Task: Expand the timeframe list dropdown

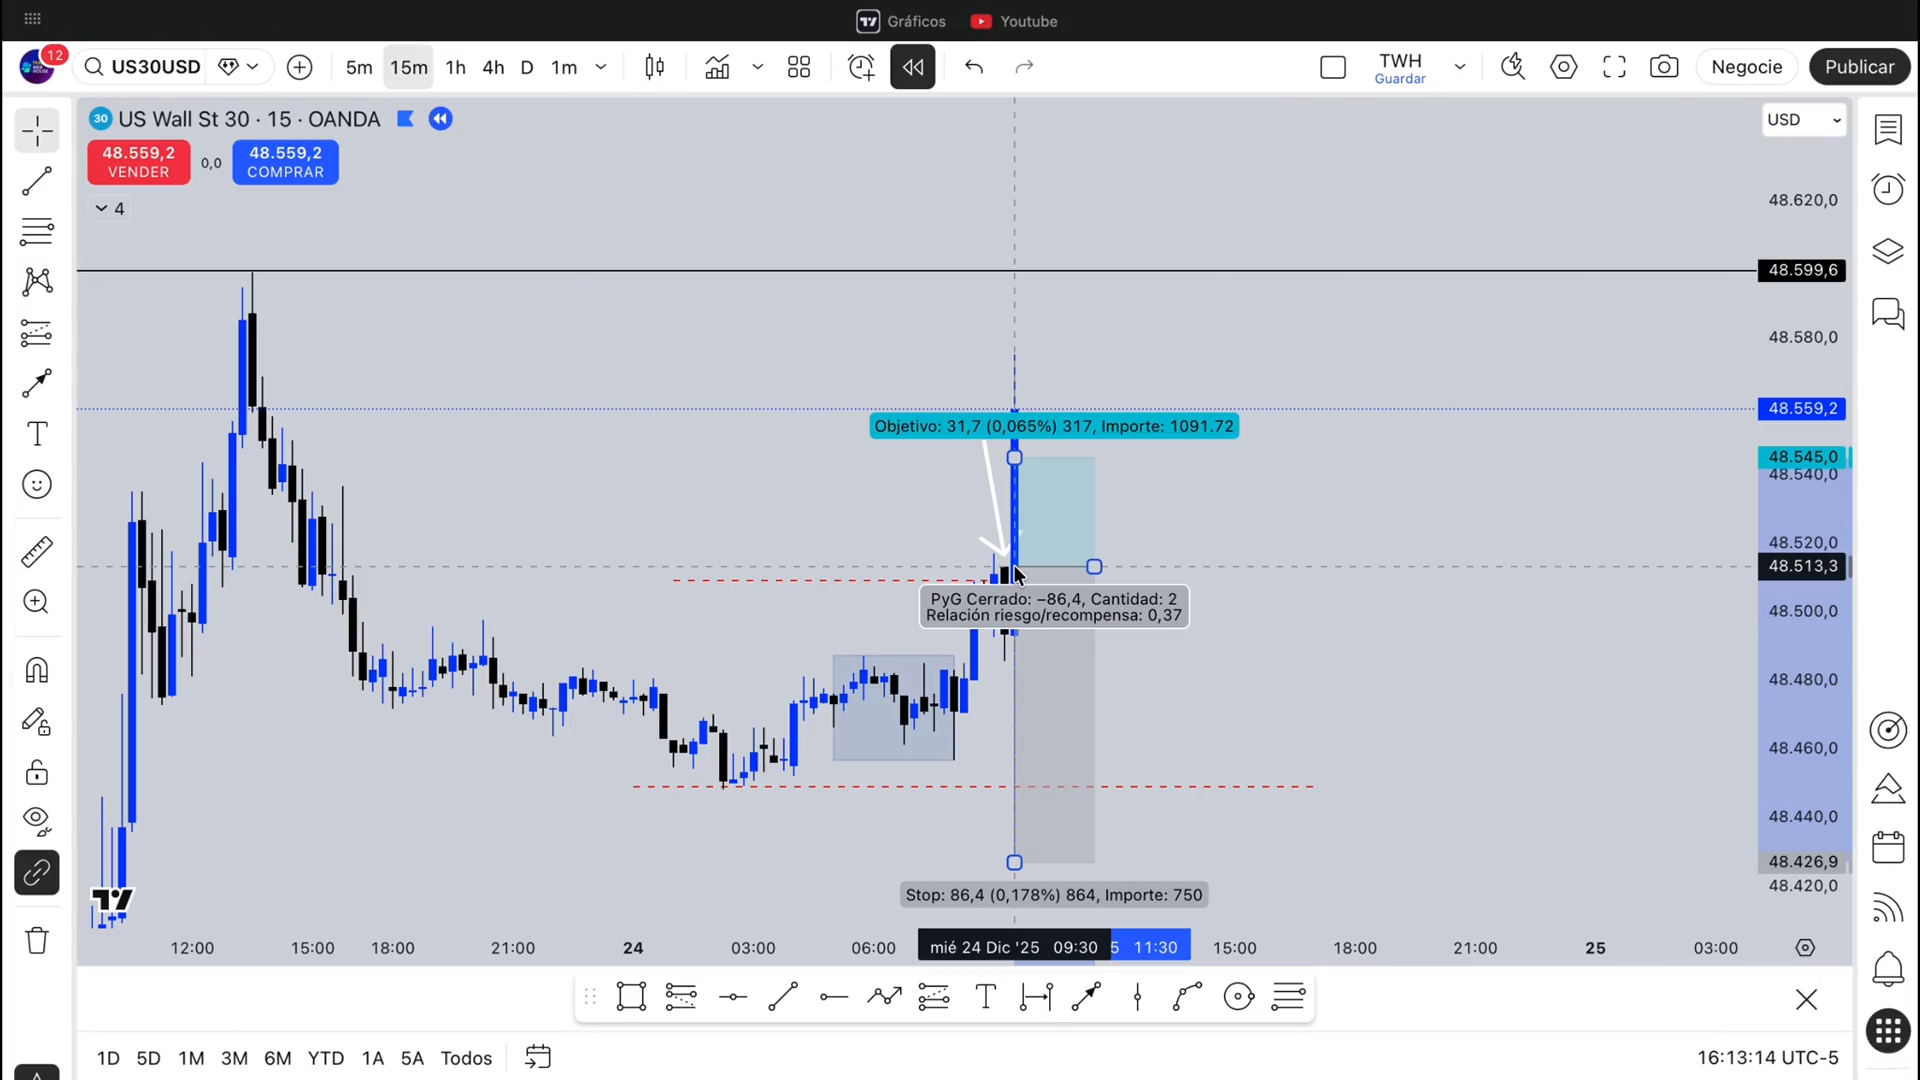Action: point(601,67)
